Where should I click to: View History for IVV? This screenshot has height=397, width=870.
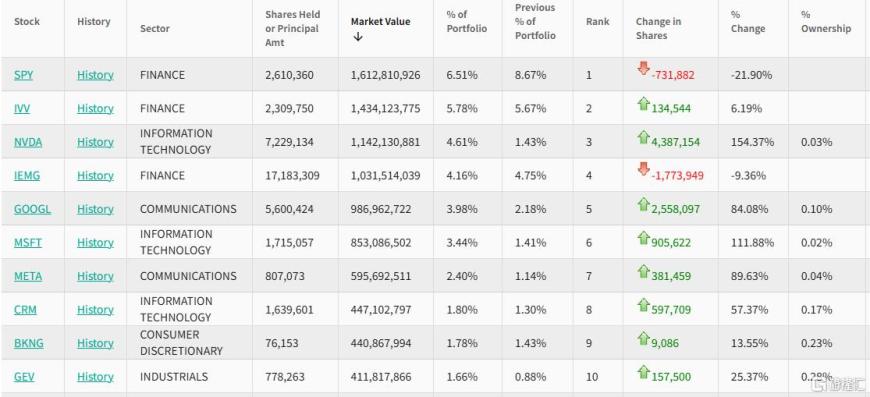click(95, 108)
